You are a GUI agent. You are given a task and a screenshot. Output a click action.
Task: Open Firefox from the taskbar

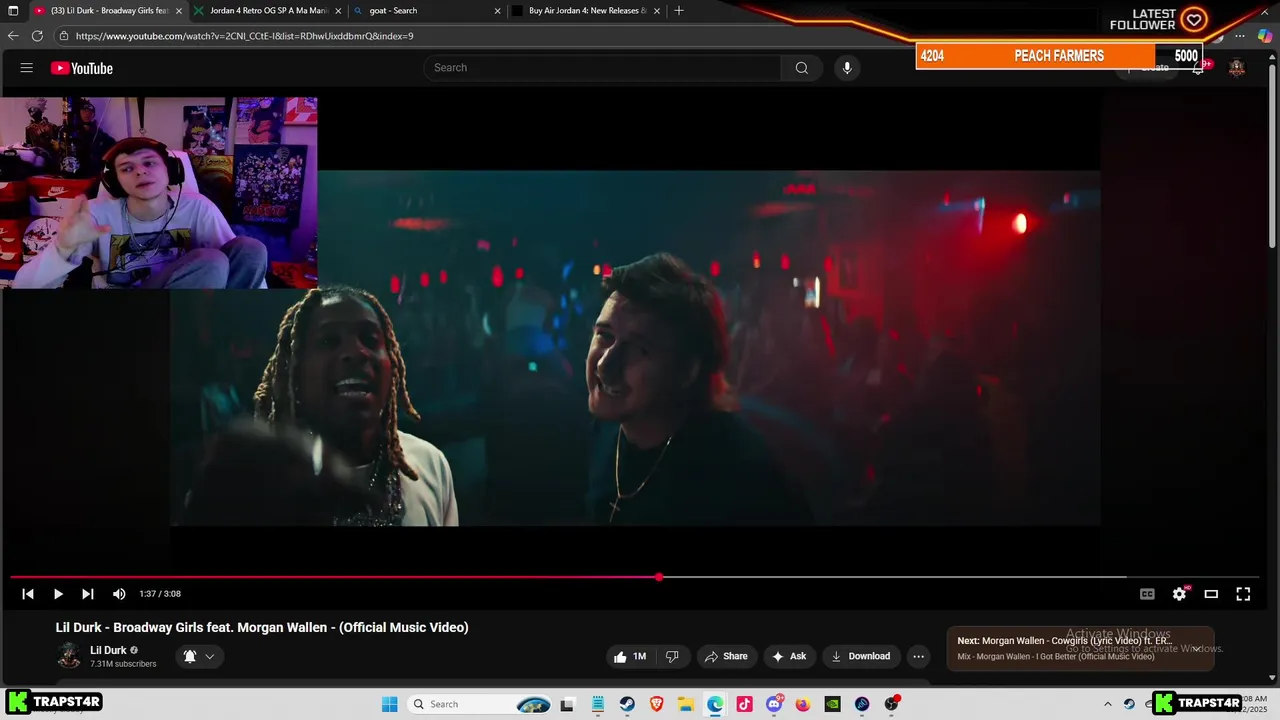pos(803,704)
